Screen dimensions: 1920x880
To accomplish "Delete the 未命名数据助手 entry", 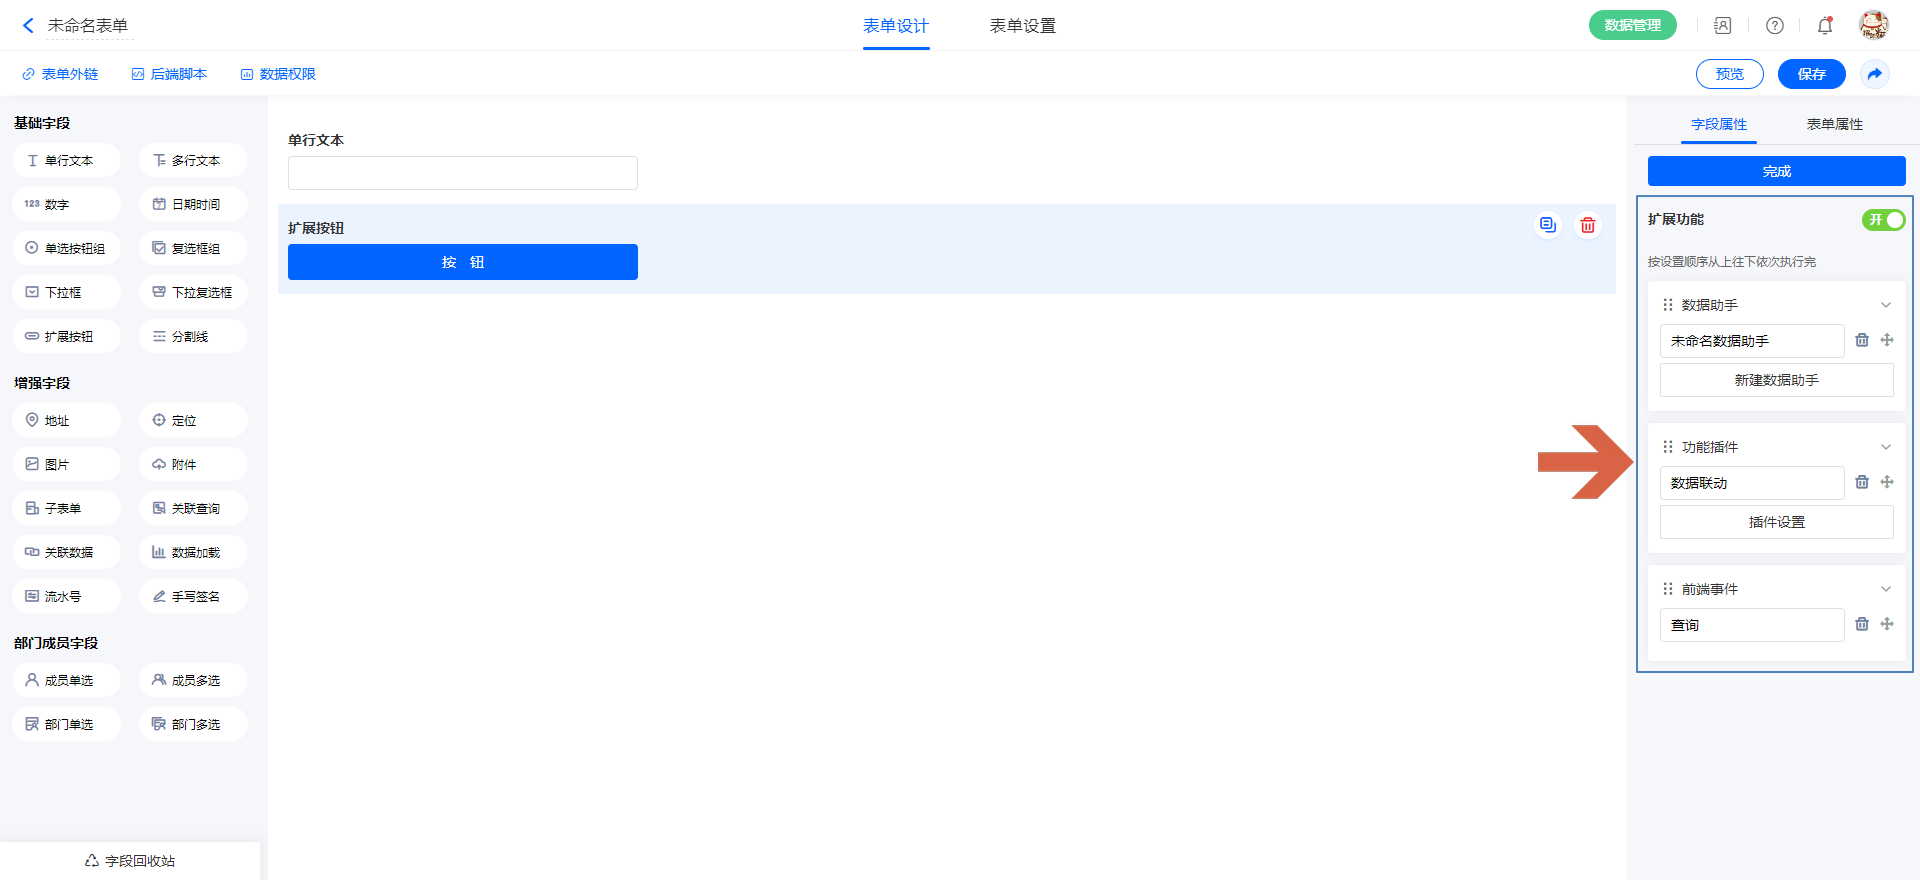I will pyautogui.click(x=1862, y=340).
